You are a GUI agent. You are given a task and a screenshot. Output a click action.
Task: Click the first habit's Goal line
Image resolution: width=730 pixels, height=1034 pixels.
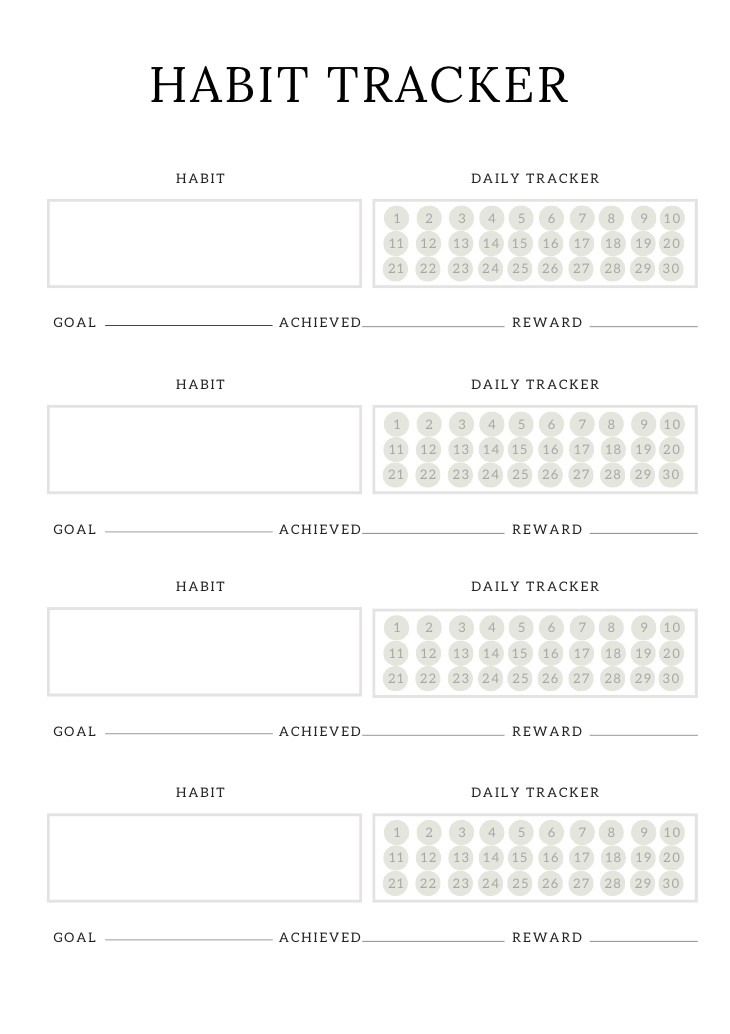tap(188, 323)
